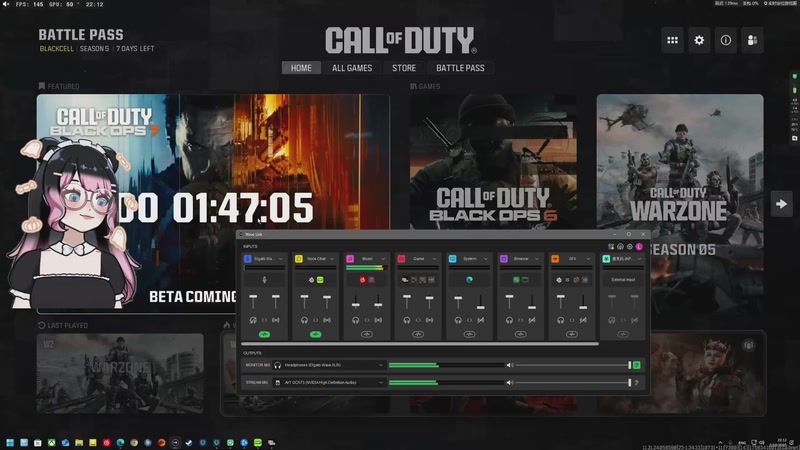800x450 pixels.
Task: Adjust Stream Mix volume slider
Action: click(573, 383)
